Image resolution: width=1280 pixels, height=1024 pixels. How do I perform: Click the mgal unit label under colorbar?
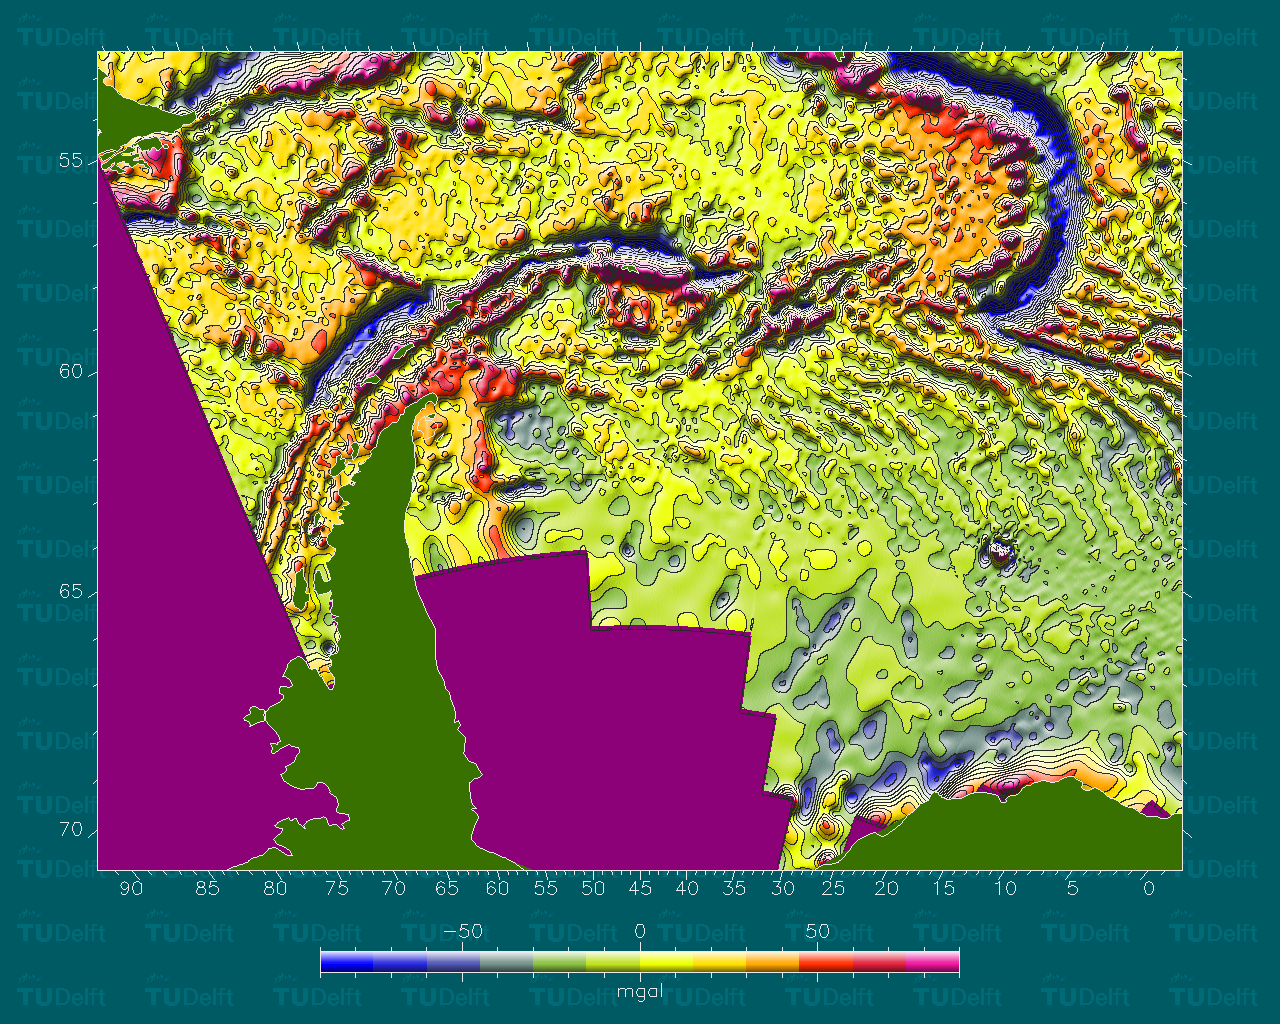pos(640,992)
